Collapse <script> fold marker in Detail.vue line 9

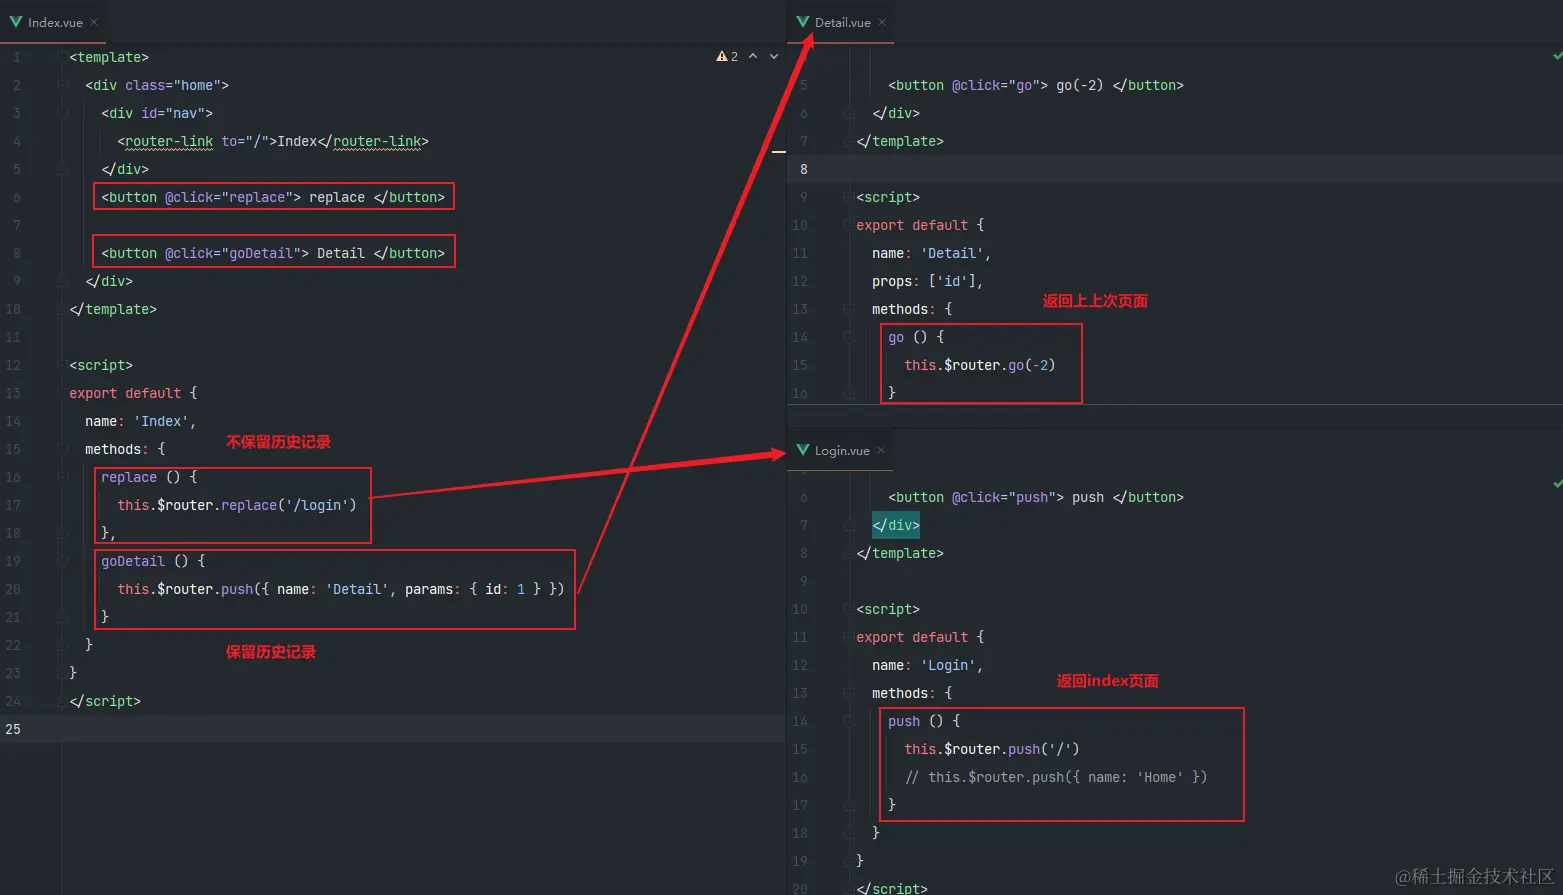pos(849,197)
